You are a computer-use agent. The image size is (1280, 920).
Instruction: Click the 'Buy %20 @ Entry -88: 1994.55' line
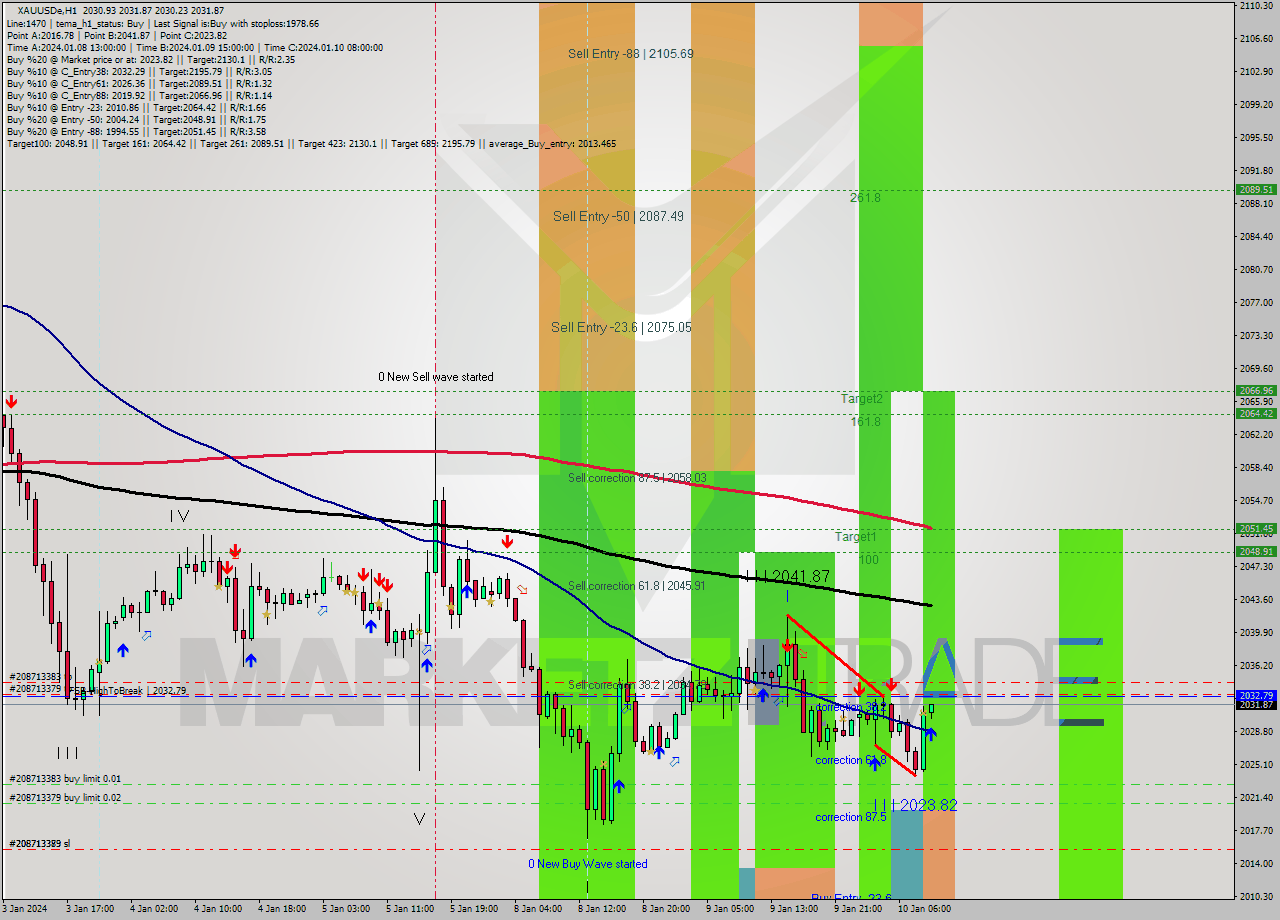pyautogui.click(x=136, y=131)
